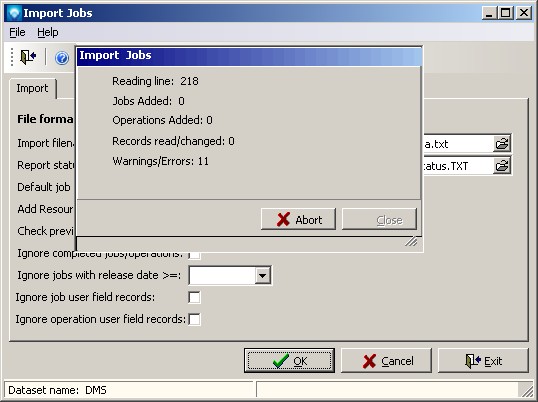Screen dimensions: 538x402
Task: Open the Help menu
Action: [48, 32]
